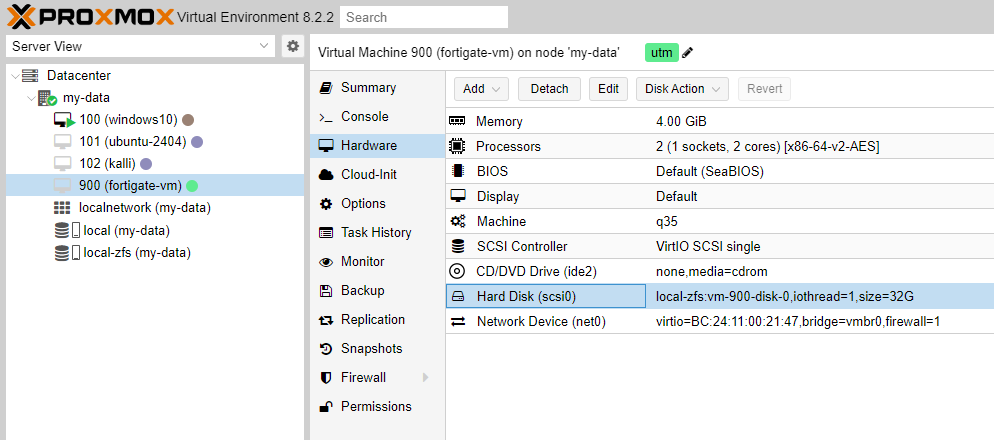Open the Firewall tab
The width and height of the screenshot is (994, 440).
point(377,377)
